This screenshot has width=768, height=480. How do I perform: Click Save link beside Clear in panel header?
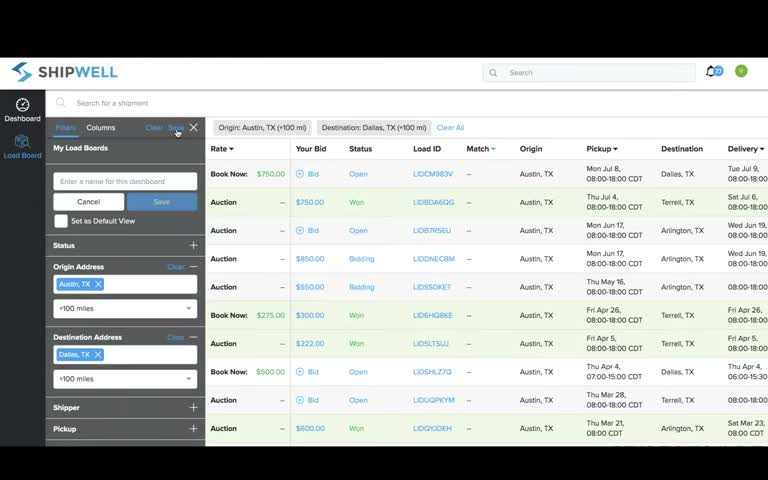(x=175, y=127)
